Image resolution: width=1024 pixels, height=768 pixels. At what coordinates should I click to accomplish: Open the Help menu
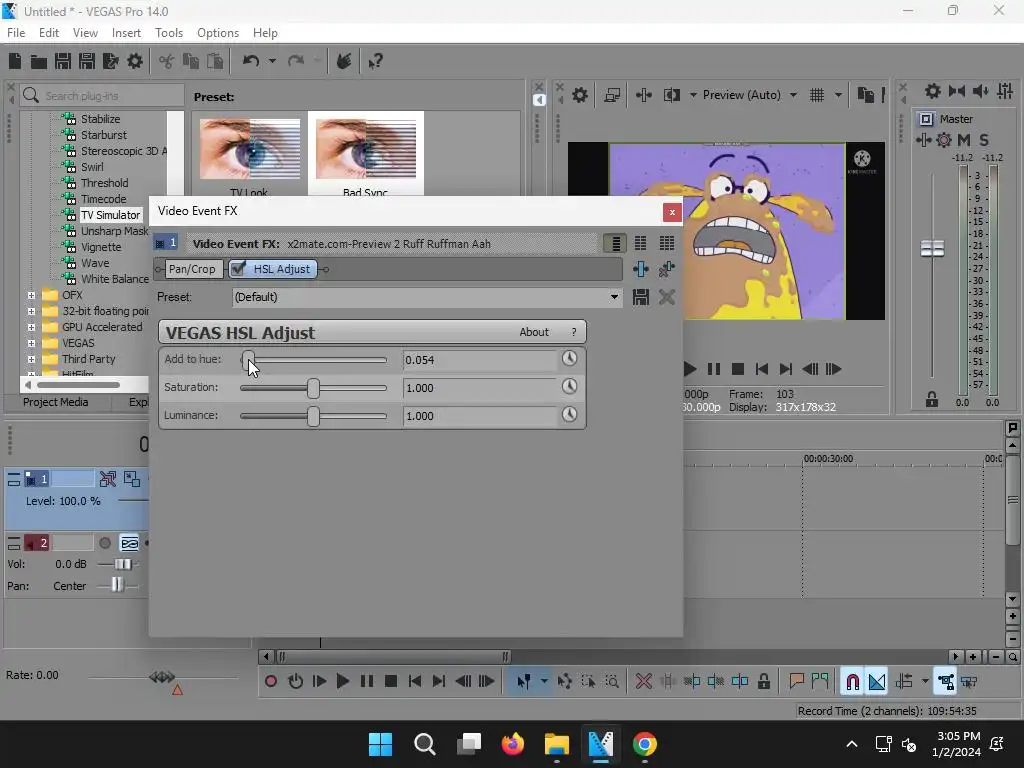[x=265, y=33]
